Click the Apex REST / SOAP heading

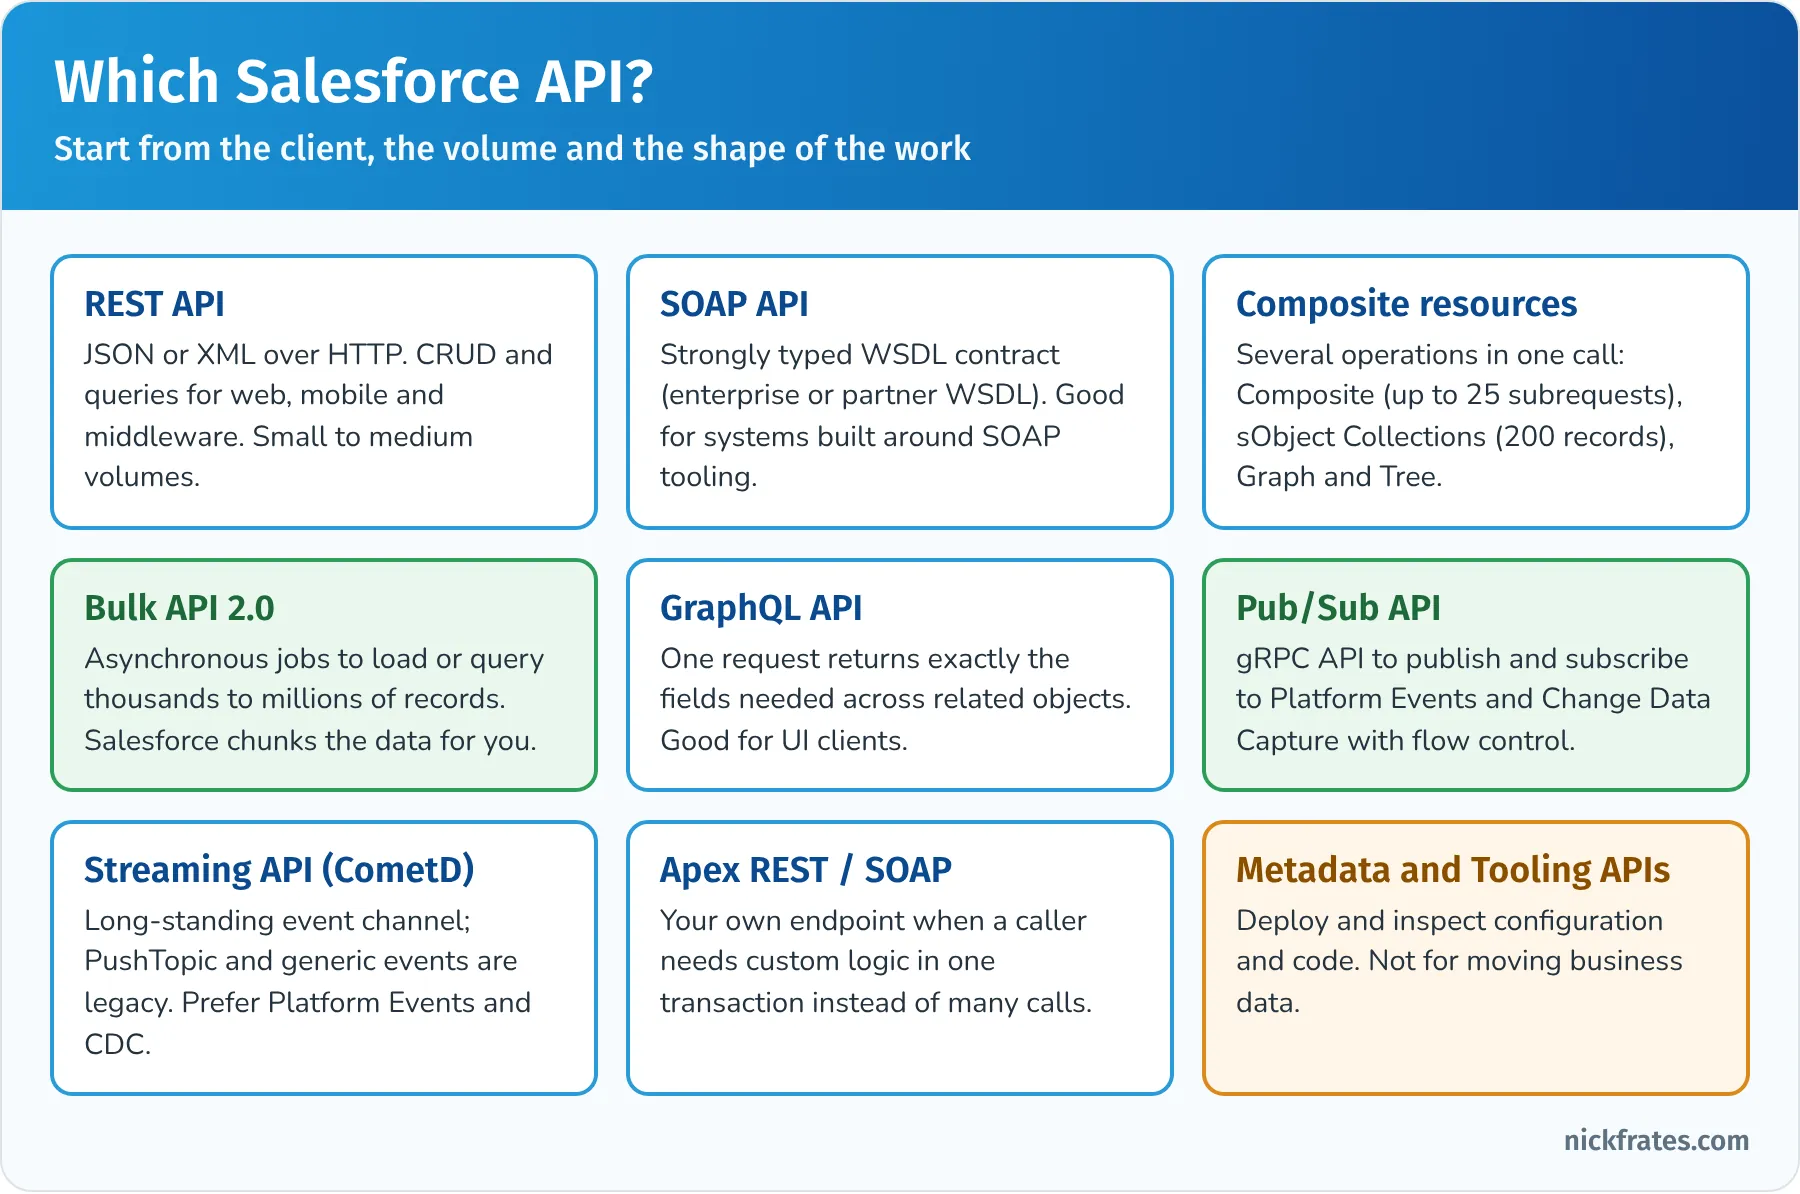pyautogui.click(x=806, y=869)
